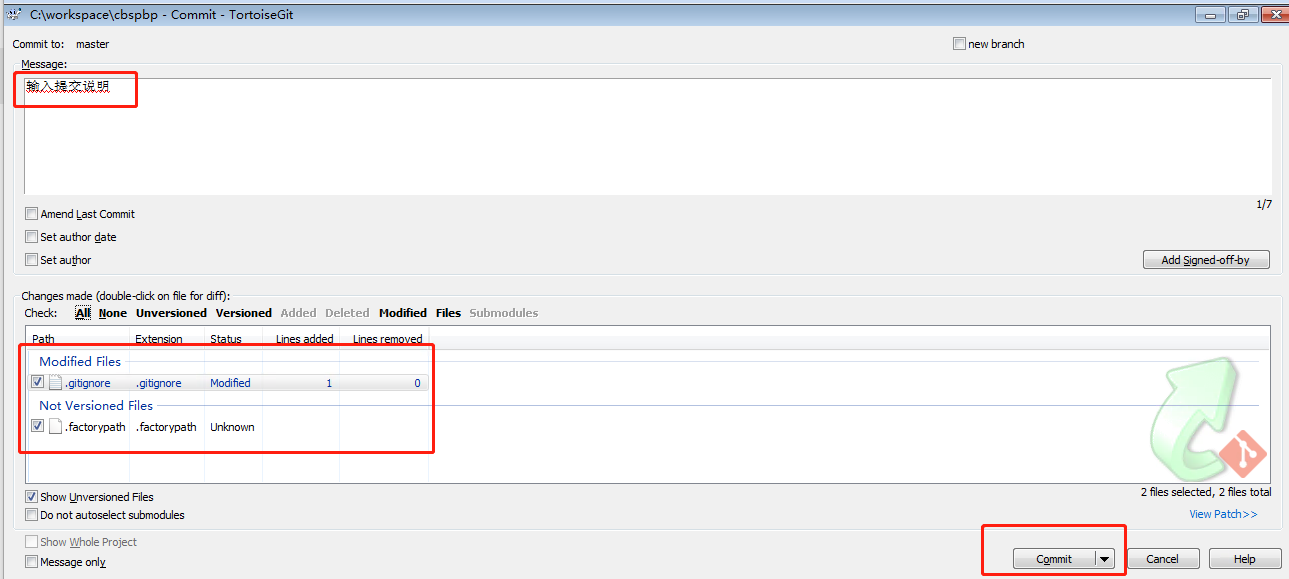Sort by the Extension column header
Image resolution: width=1289 pixels, height=579 pixels.
167,339
